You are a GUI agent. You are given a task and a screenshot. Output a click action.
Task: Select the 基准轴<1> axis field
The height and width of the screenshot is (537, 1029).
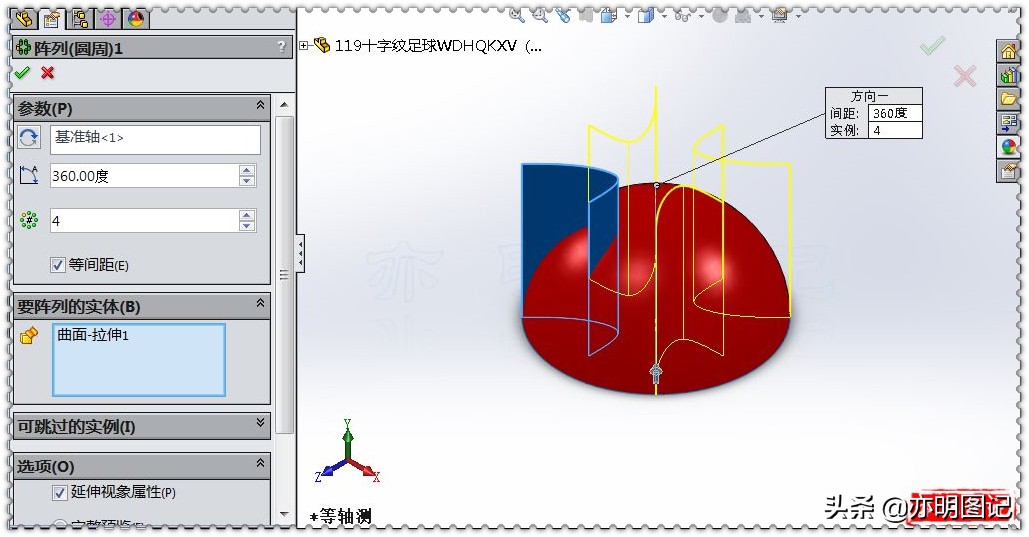tap(156, 139)
